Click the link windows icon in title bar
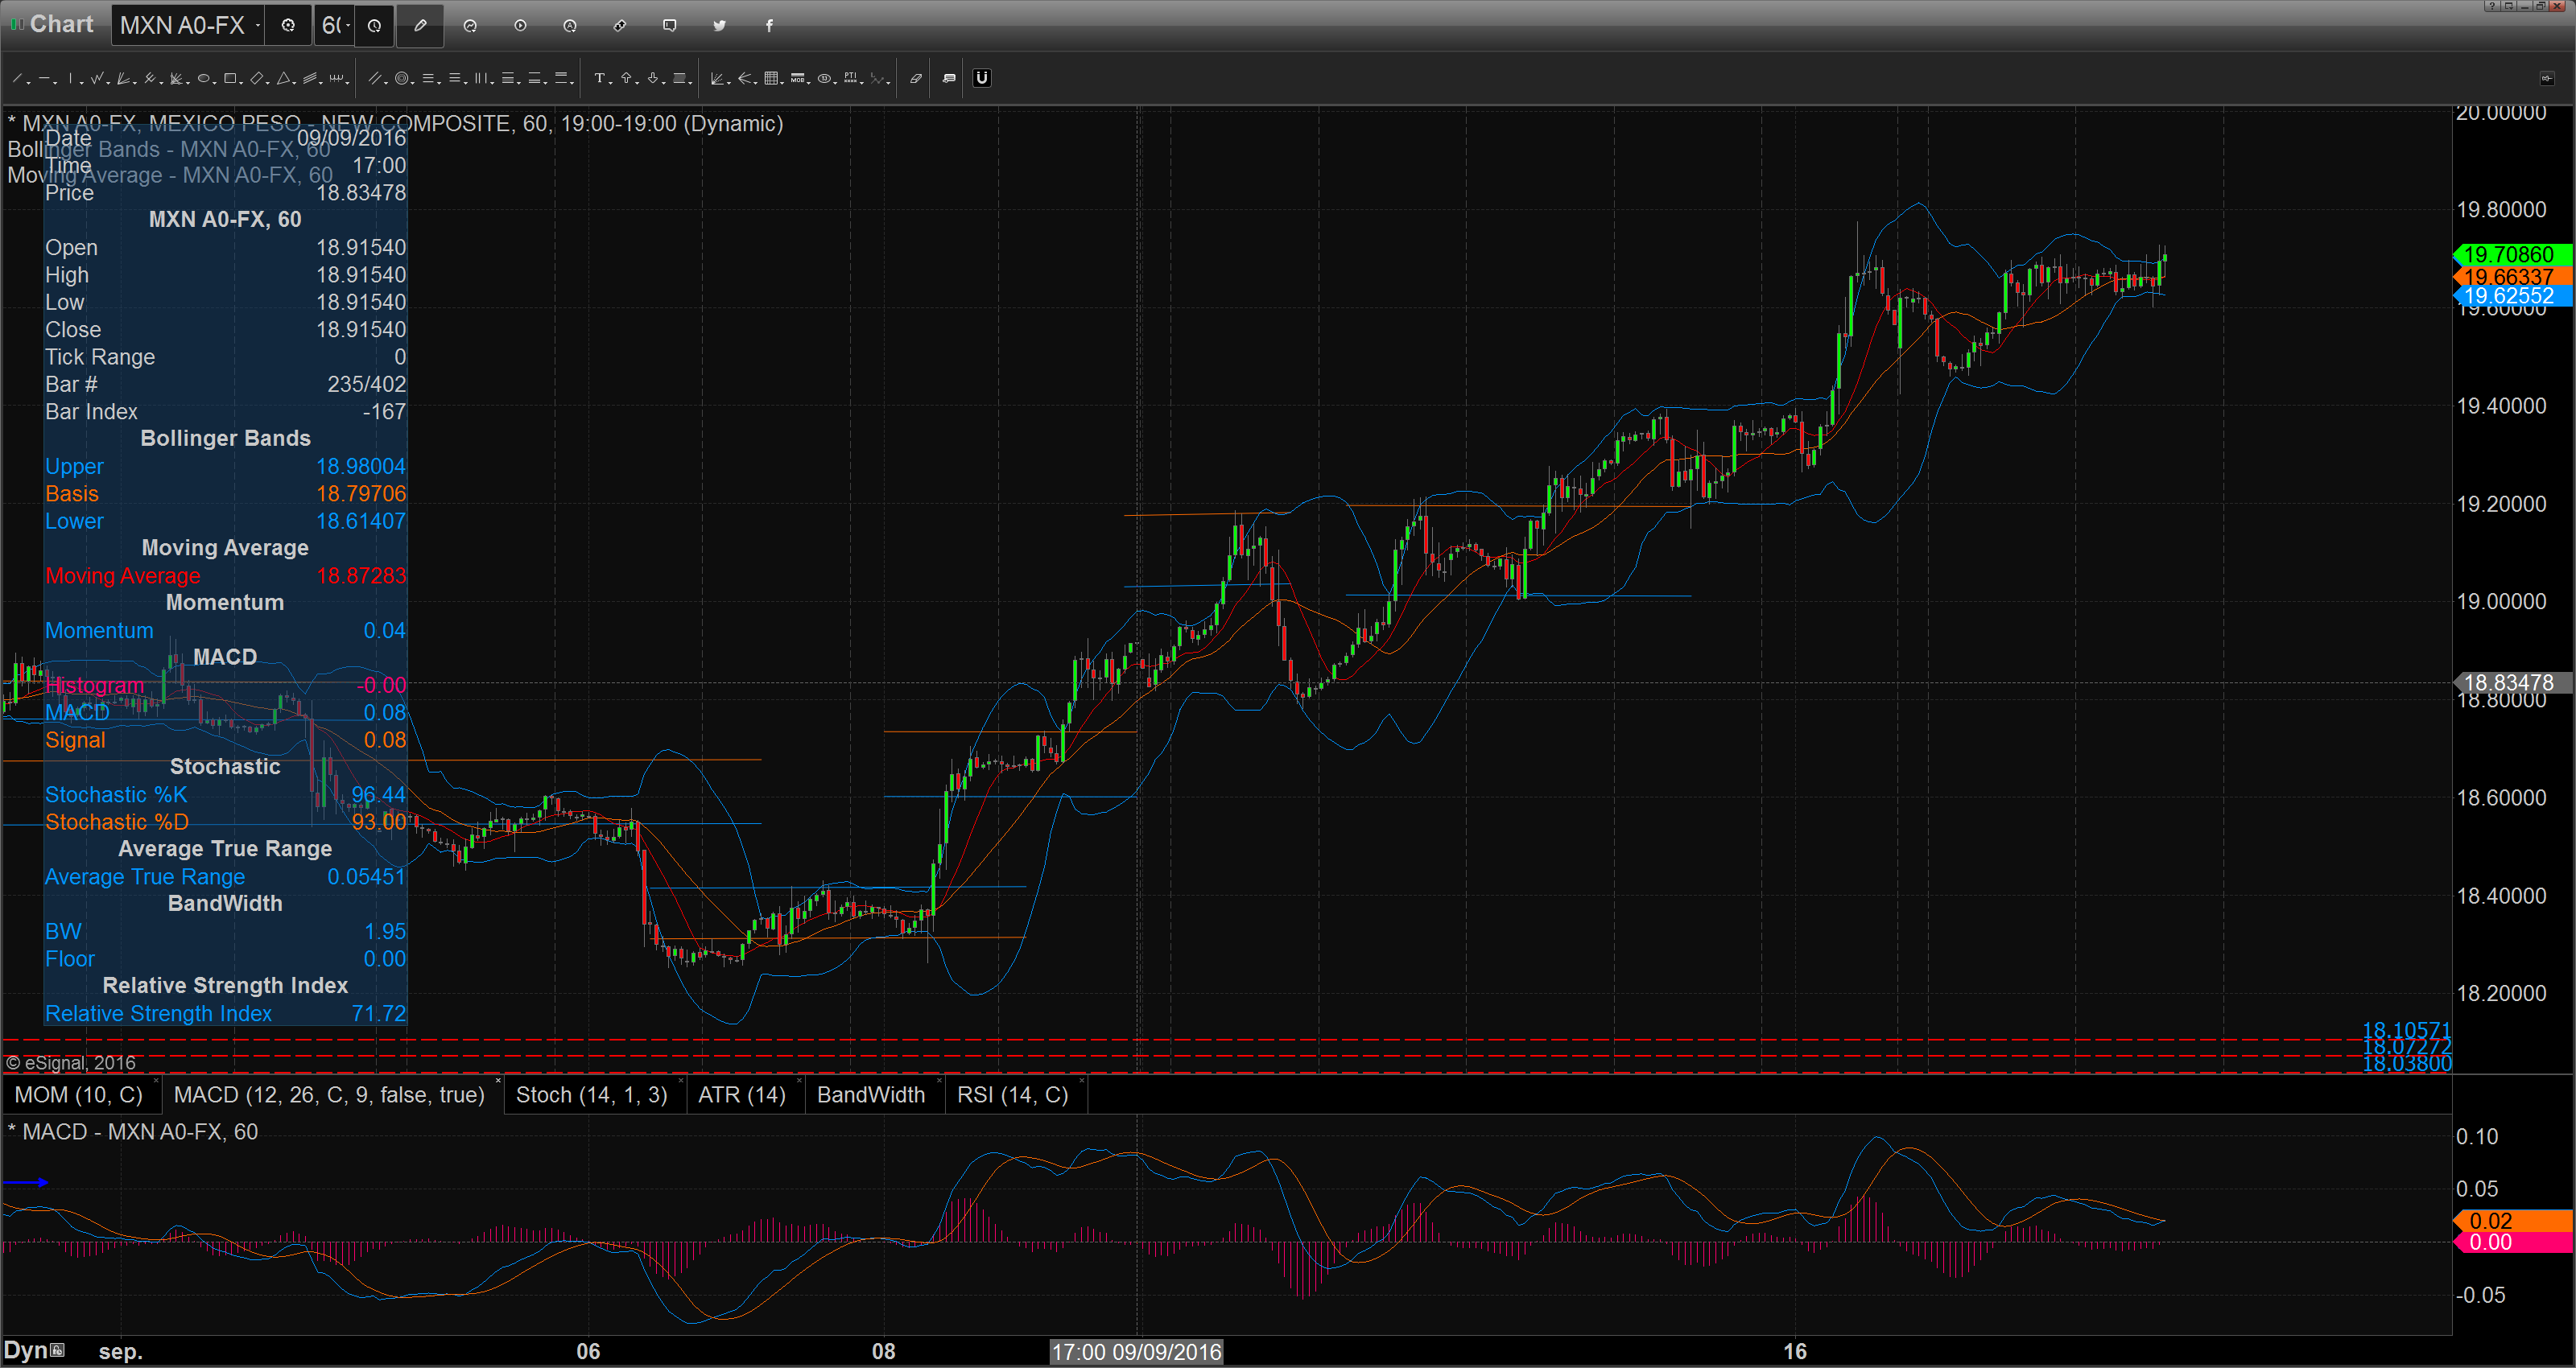This screenshot has height=1368, width=2576. pos(620,26)
